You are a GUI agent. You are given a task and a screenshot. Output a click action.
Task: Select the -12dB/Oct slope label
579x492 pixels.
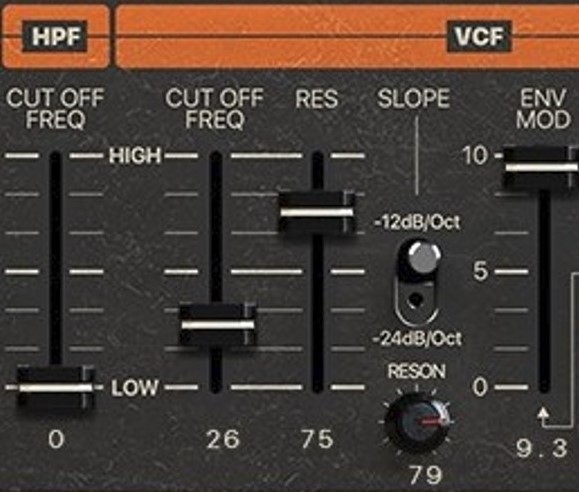(417, 222)
